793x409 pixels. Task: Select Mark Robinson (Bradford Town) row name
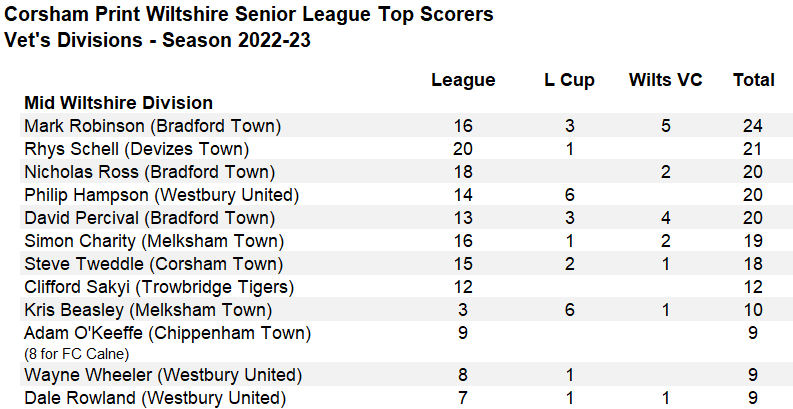point(153,126)
